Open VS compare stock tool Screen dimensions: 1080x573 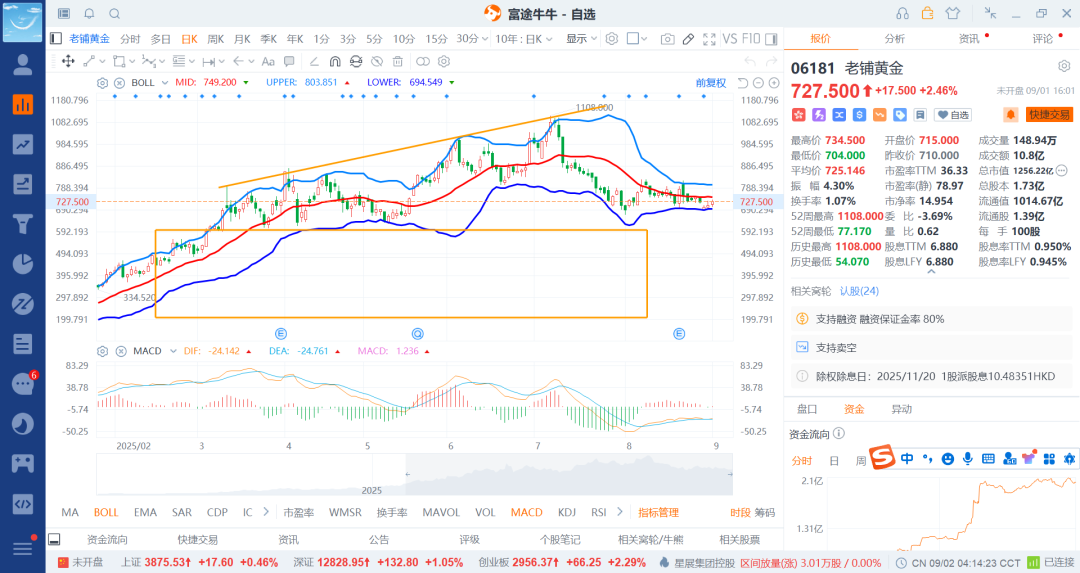(x=730, y=39)
